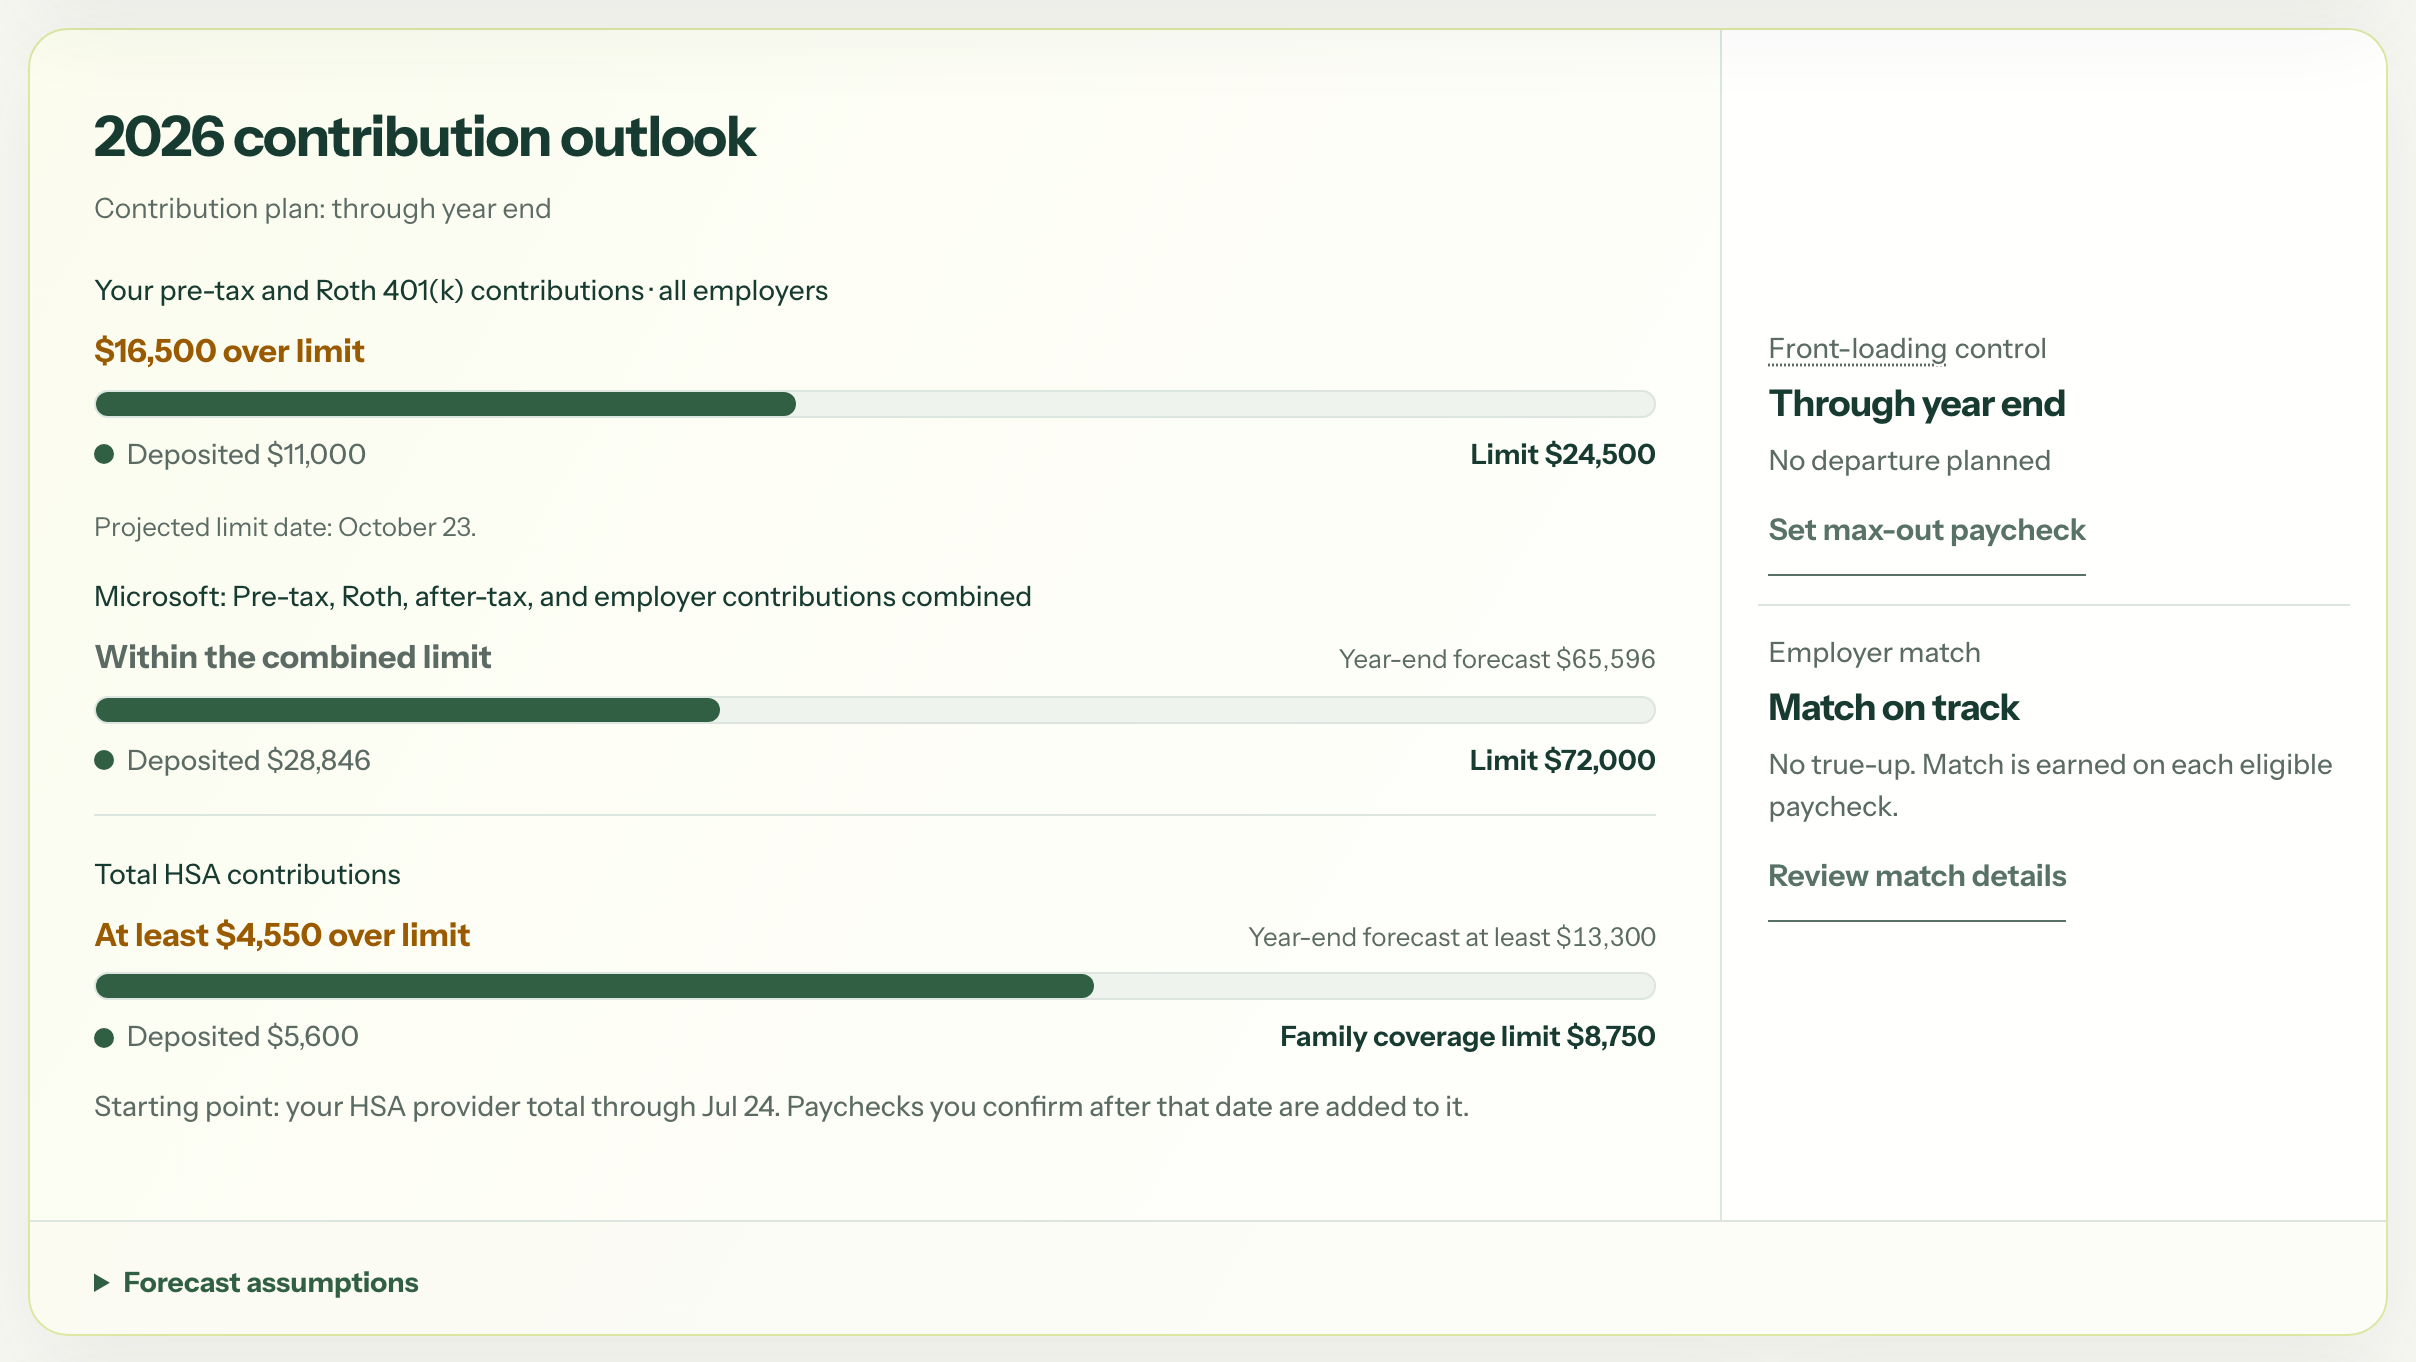Open the Review match details link

1916,876
